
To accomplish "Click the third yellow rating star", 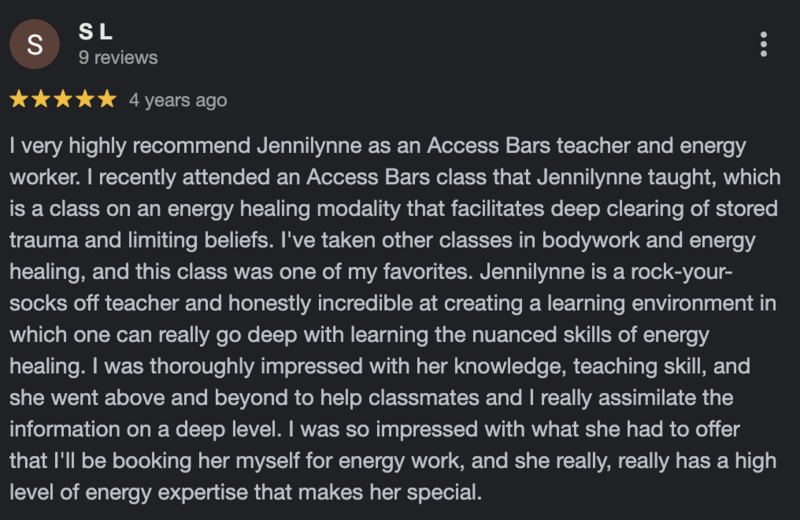I will (63, 99).
